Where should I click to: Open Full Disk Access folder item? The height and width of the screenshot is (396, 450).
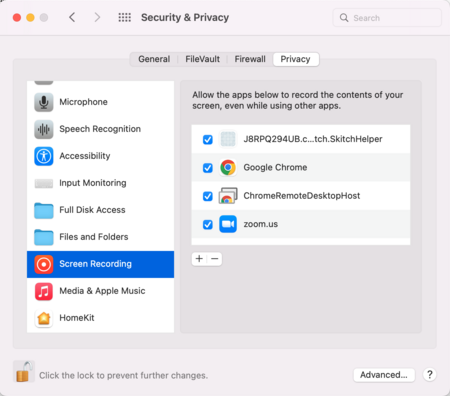[100, 210]
